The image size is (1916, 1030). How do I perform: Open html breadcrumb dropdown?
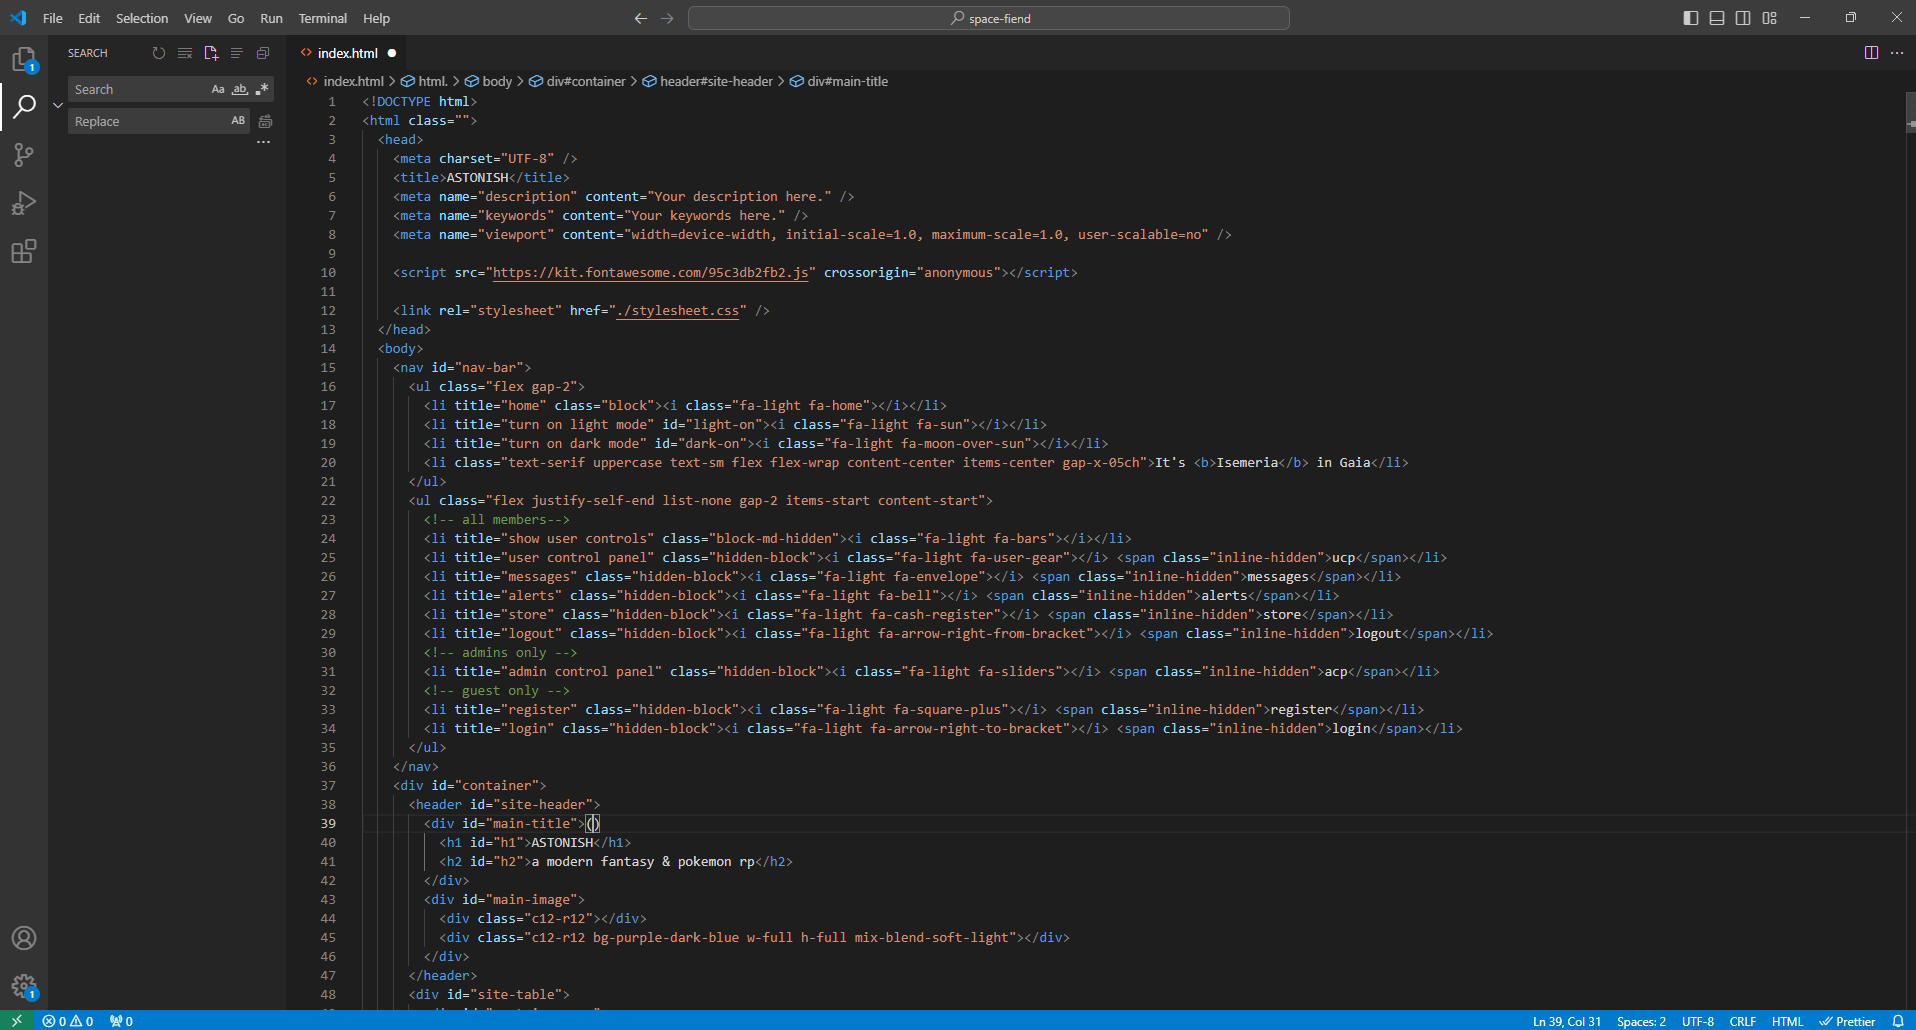(424, 81)
